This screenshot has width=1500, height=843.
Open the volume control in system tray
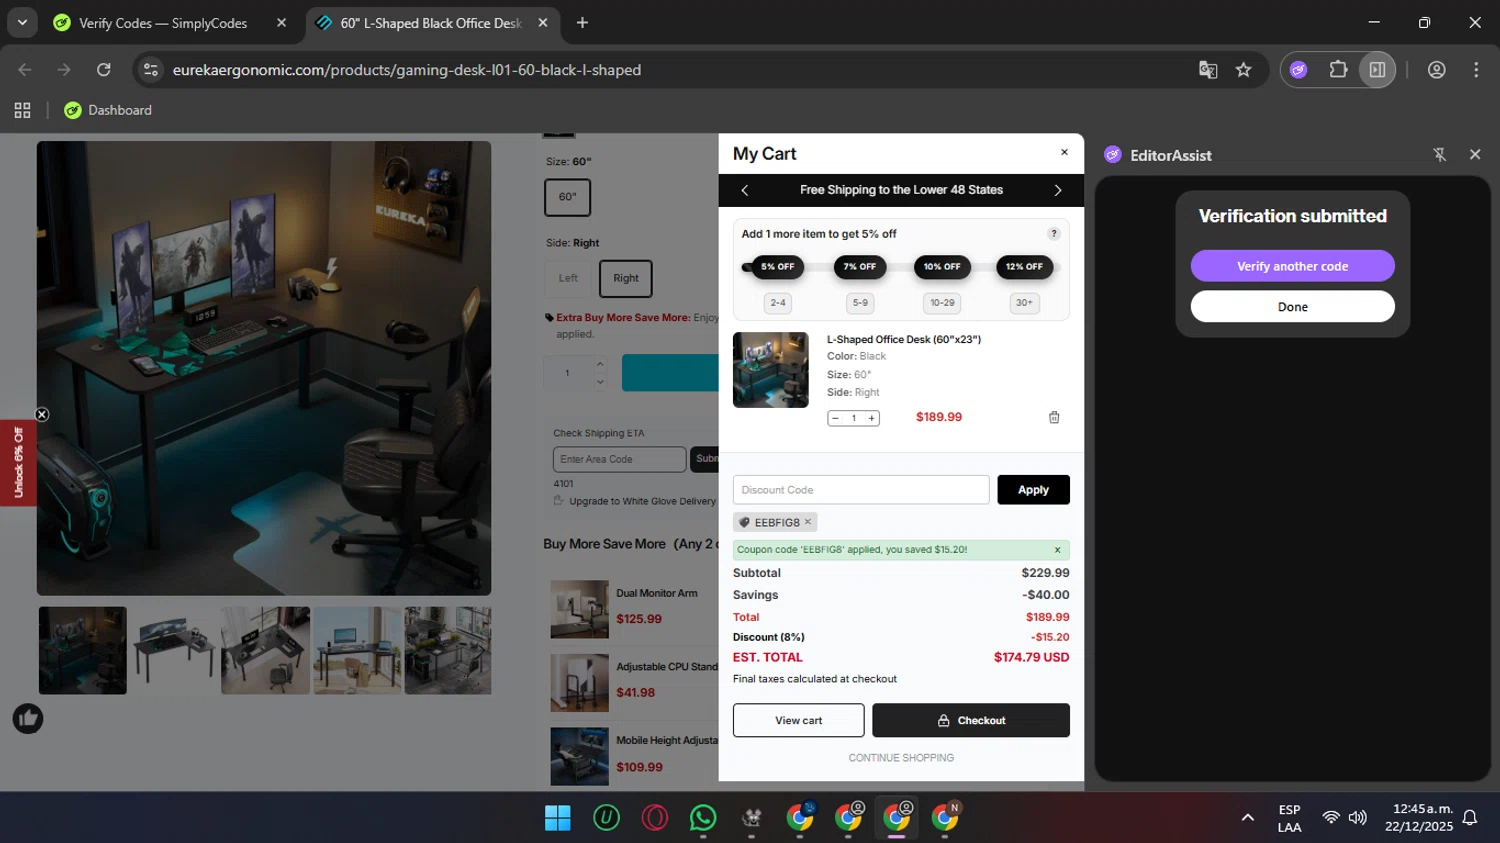point(1357,818)
